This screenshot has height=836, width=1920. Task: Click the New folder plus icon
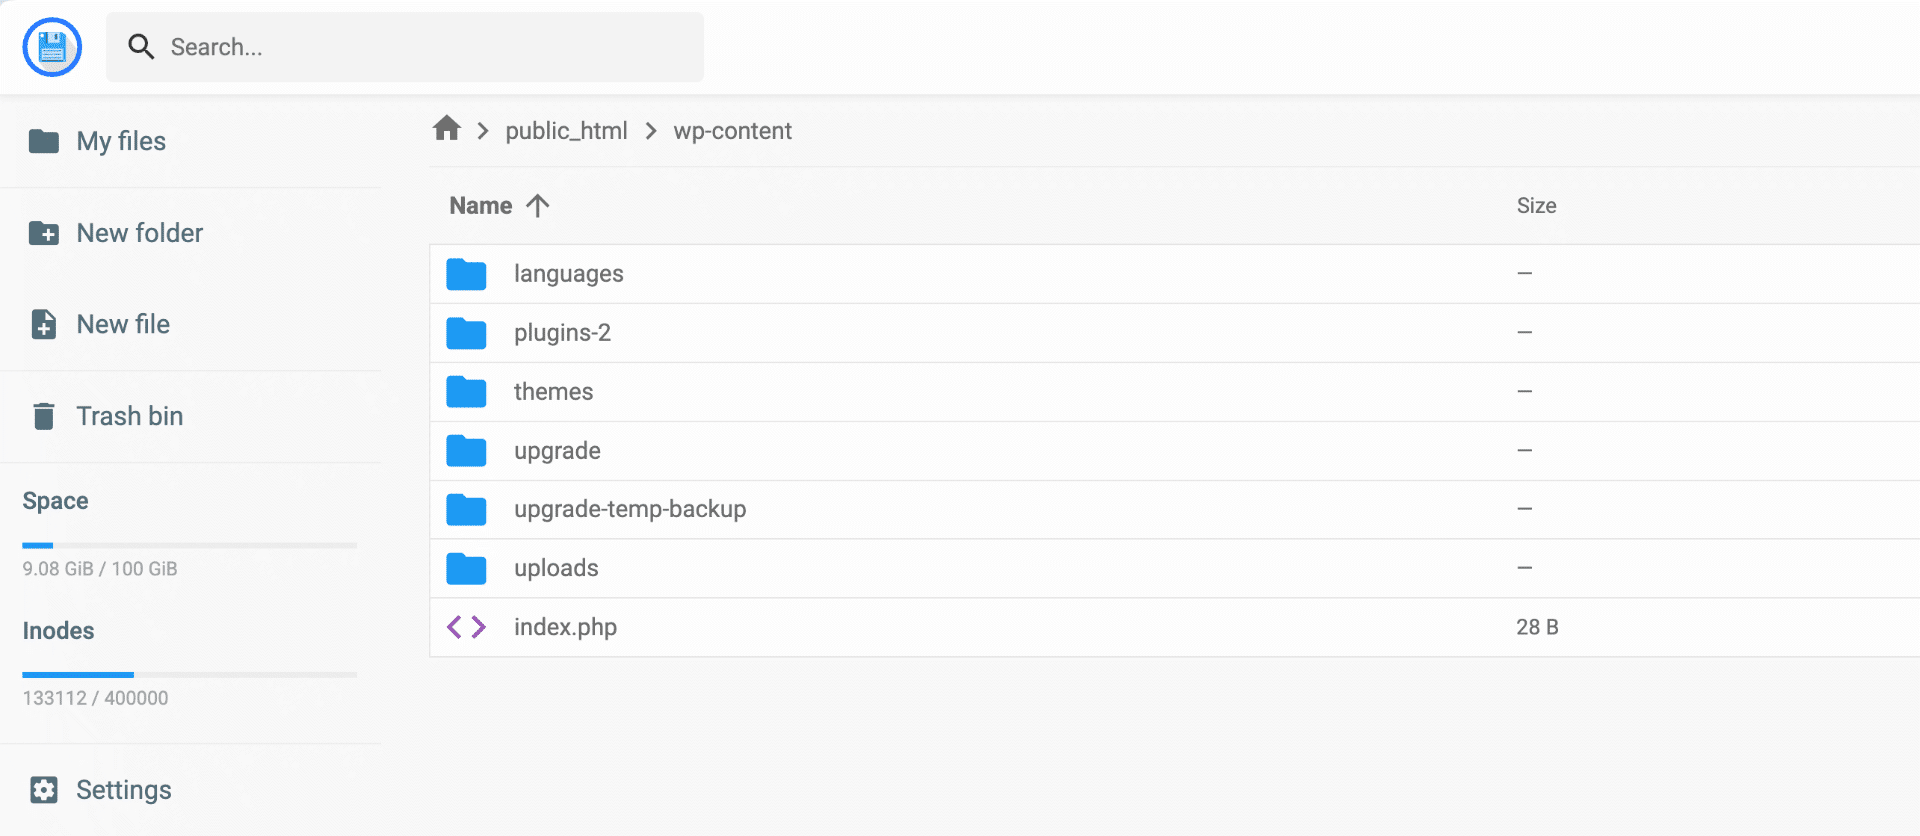tap(44, 233)
